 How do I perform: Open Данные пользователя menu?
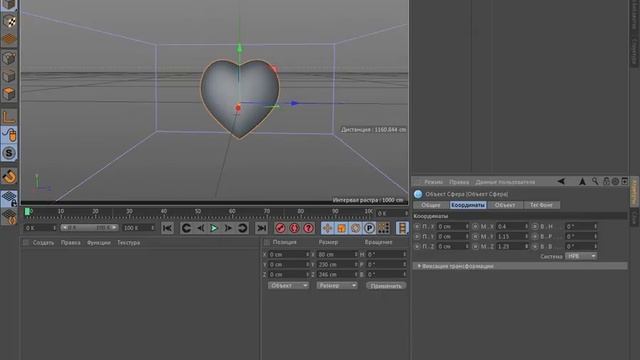[x=505, y=182]
